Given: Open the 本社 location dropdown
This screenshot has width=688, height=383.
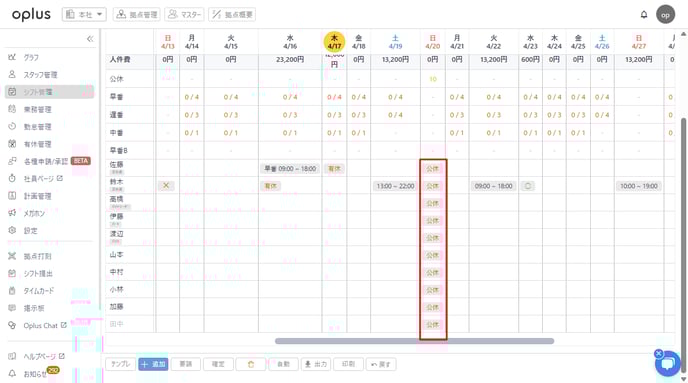Looking at the screenshot, I should tap(84, 14).
